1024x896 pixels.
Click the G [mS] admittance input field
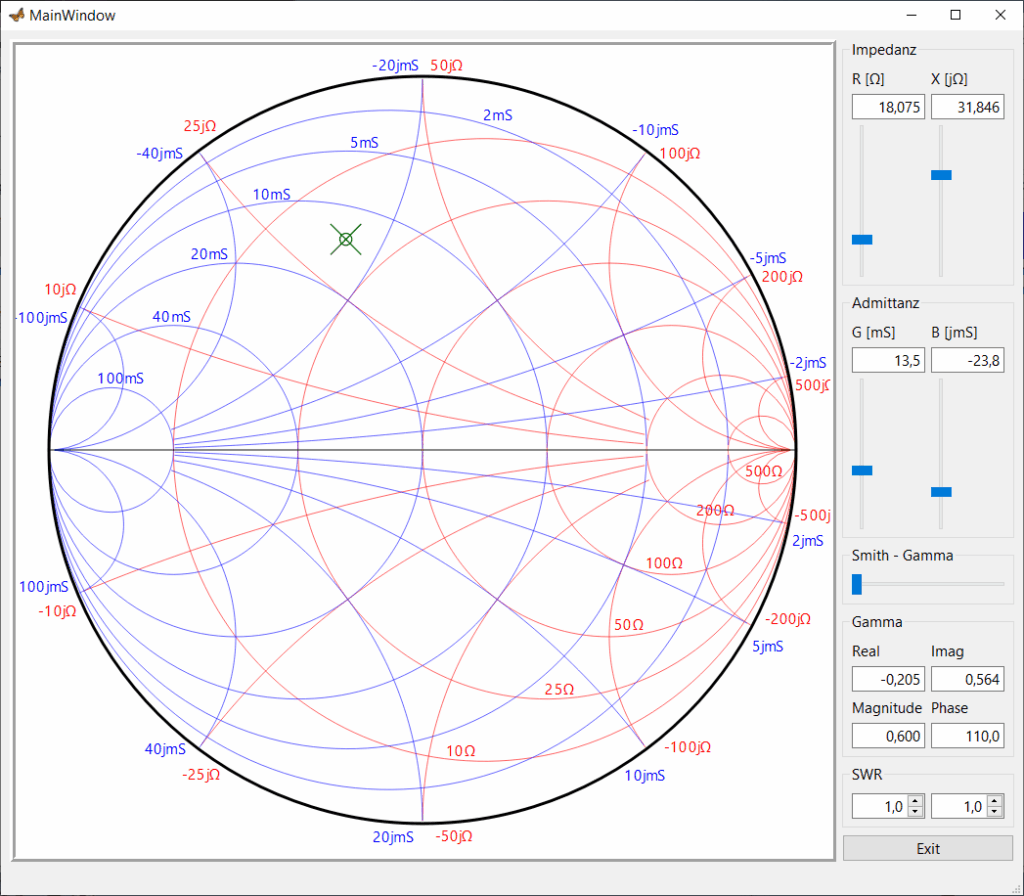(888, 360)
